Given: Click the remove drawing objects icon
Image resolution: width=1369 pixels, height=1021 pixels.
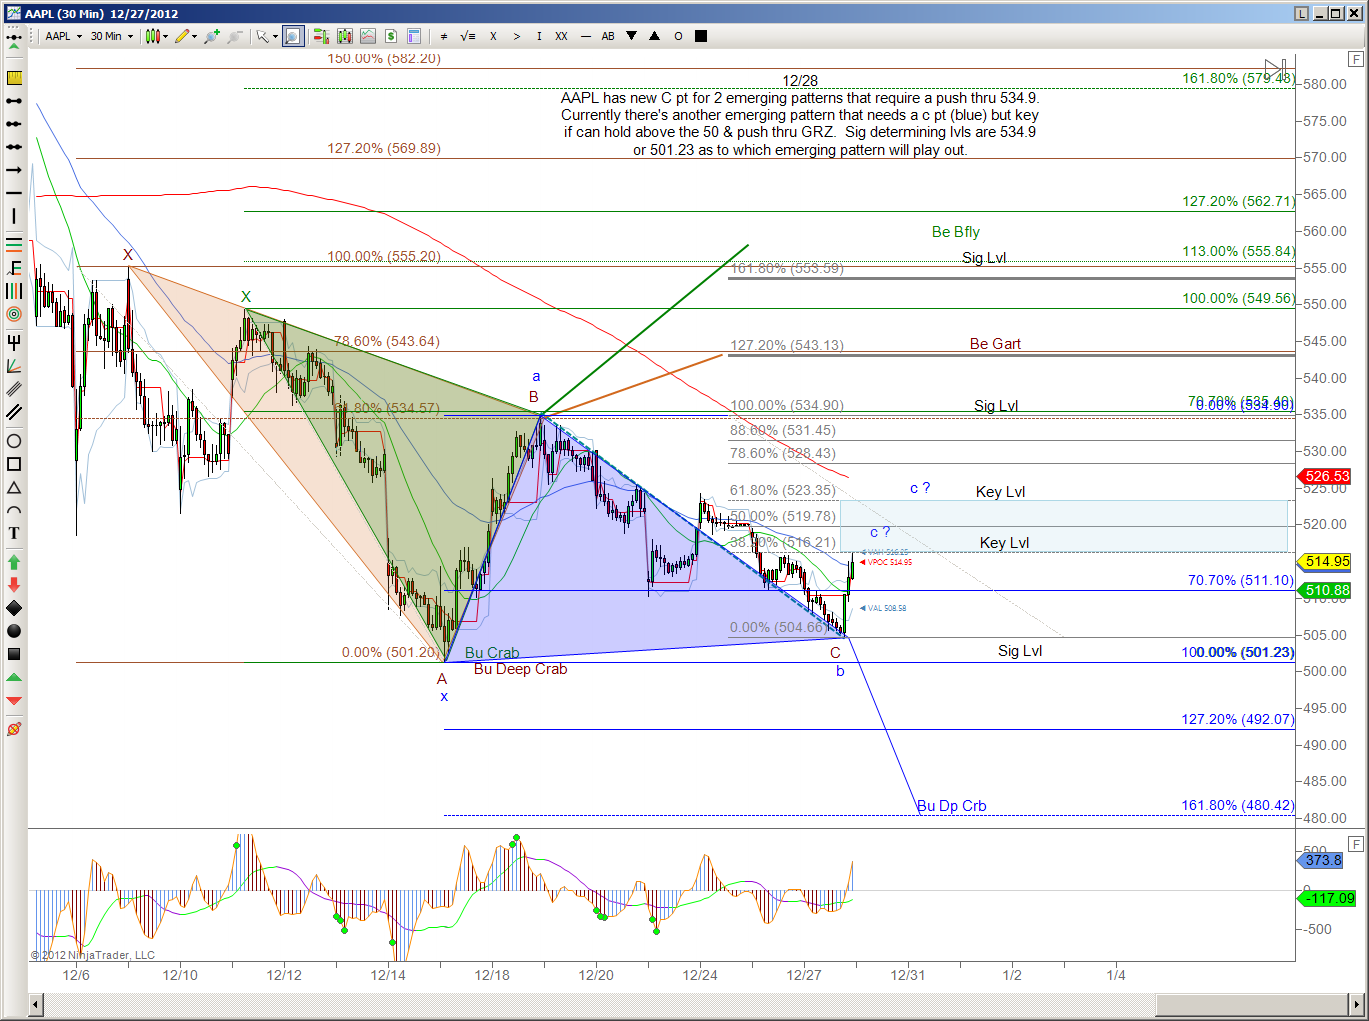Looking at the screenshot, I should pos(14,729).
